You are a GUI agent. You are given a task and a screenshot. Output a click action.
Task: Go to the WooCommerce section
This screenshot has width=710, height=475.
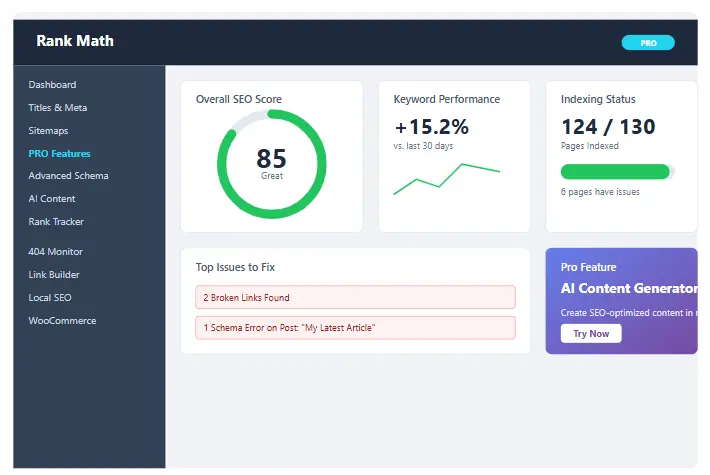(x=62, y=321)
